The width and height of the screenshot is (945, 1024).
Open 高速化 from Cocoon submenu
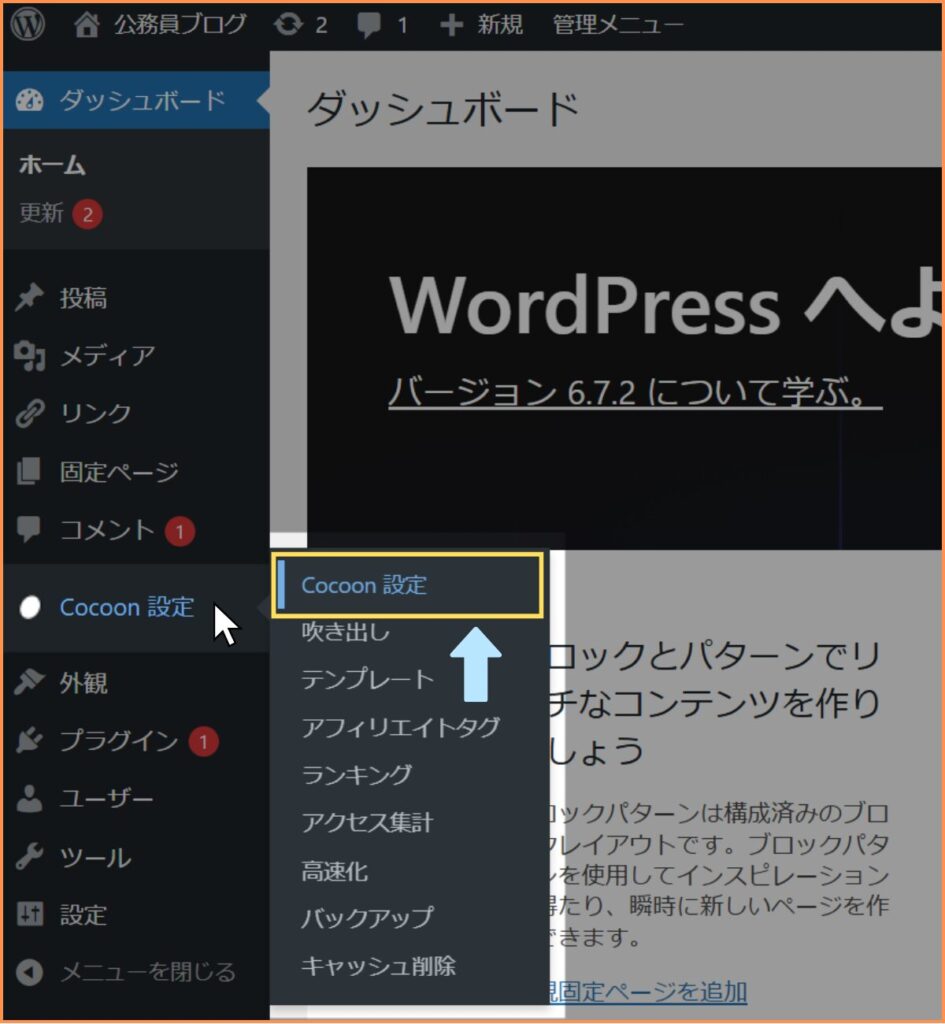[335, 872]
